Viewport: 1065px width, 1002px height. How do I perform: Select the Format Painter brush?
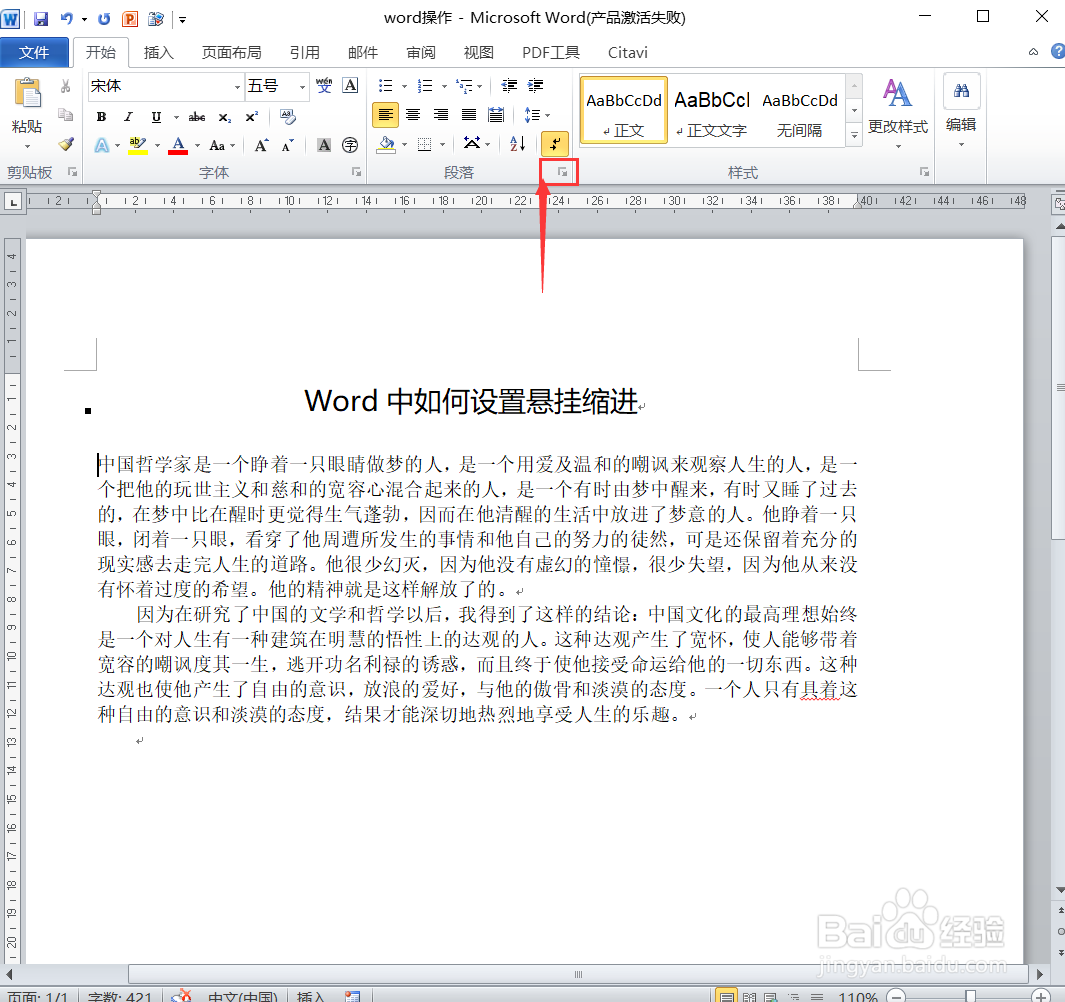click(66, 144)
